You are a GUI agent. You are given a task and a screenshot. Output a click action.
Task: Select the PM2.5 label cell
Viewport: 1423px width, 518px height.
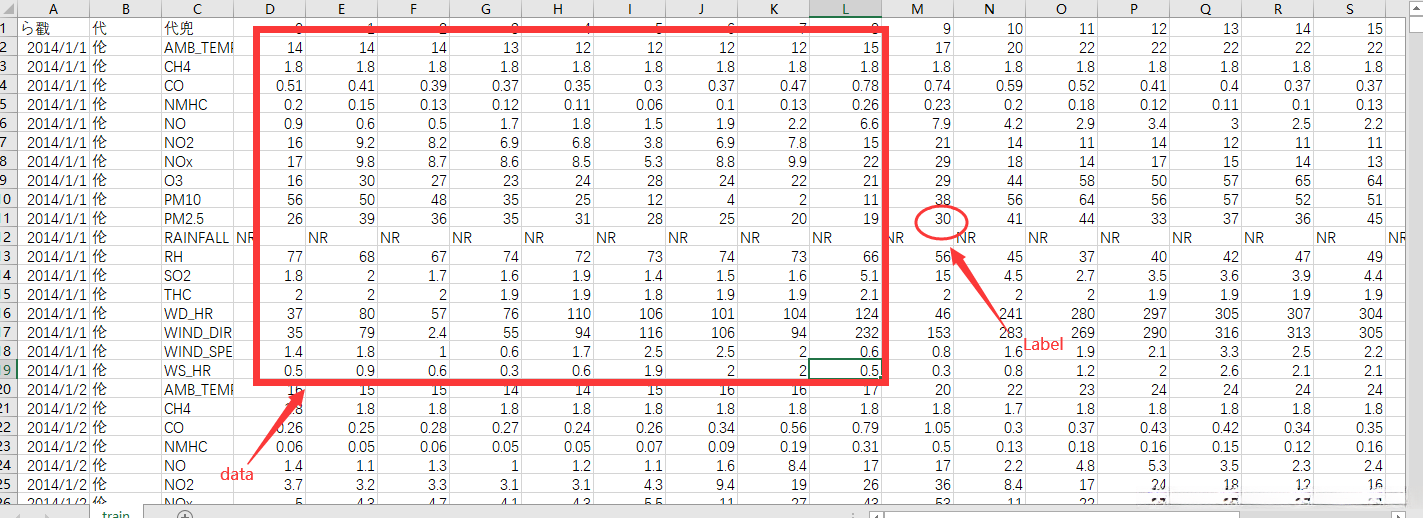[x=197, y=218]
